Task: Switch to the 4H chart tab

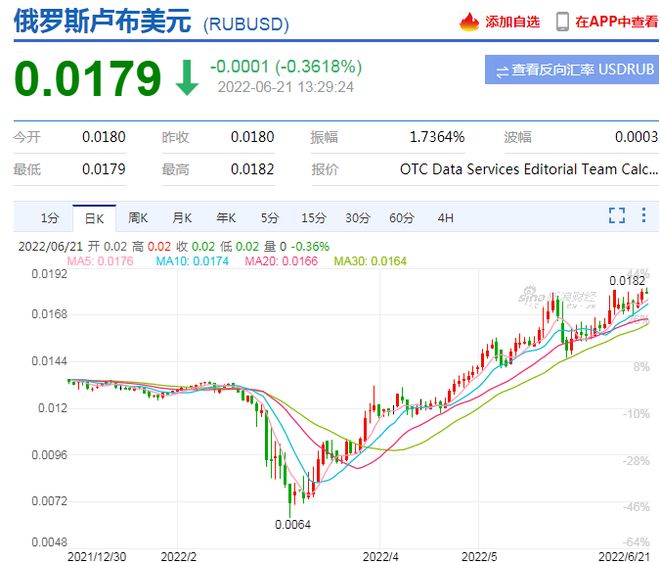Action: point(446,218)
